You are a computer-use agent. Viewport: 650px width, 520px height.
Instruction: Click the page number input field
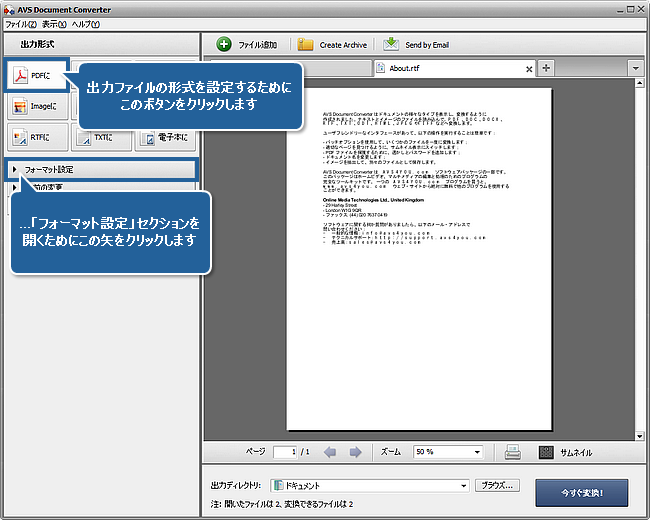point(285,452)
